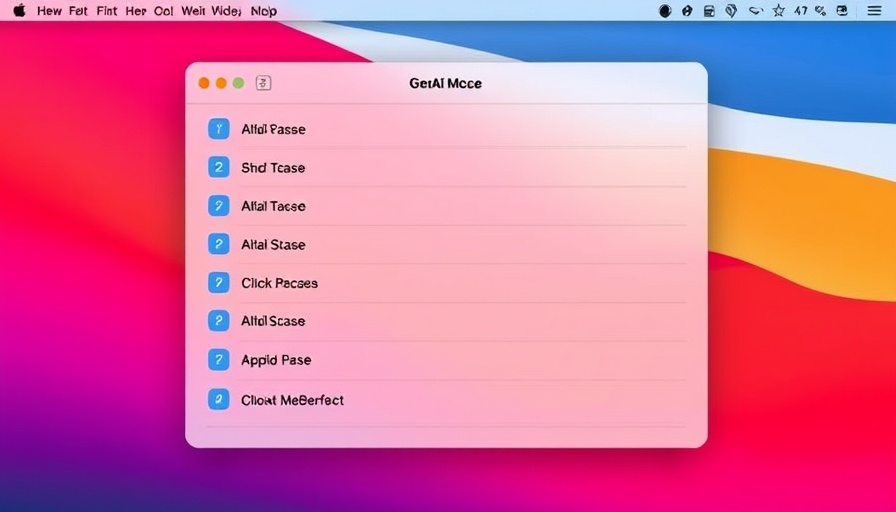Open the Hew menu

(49, 11)
